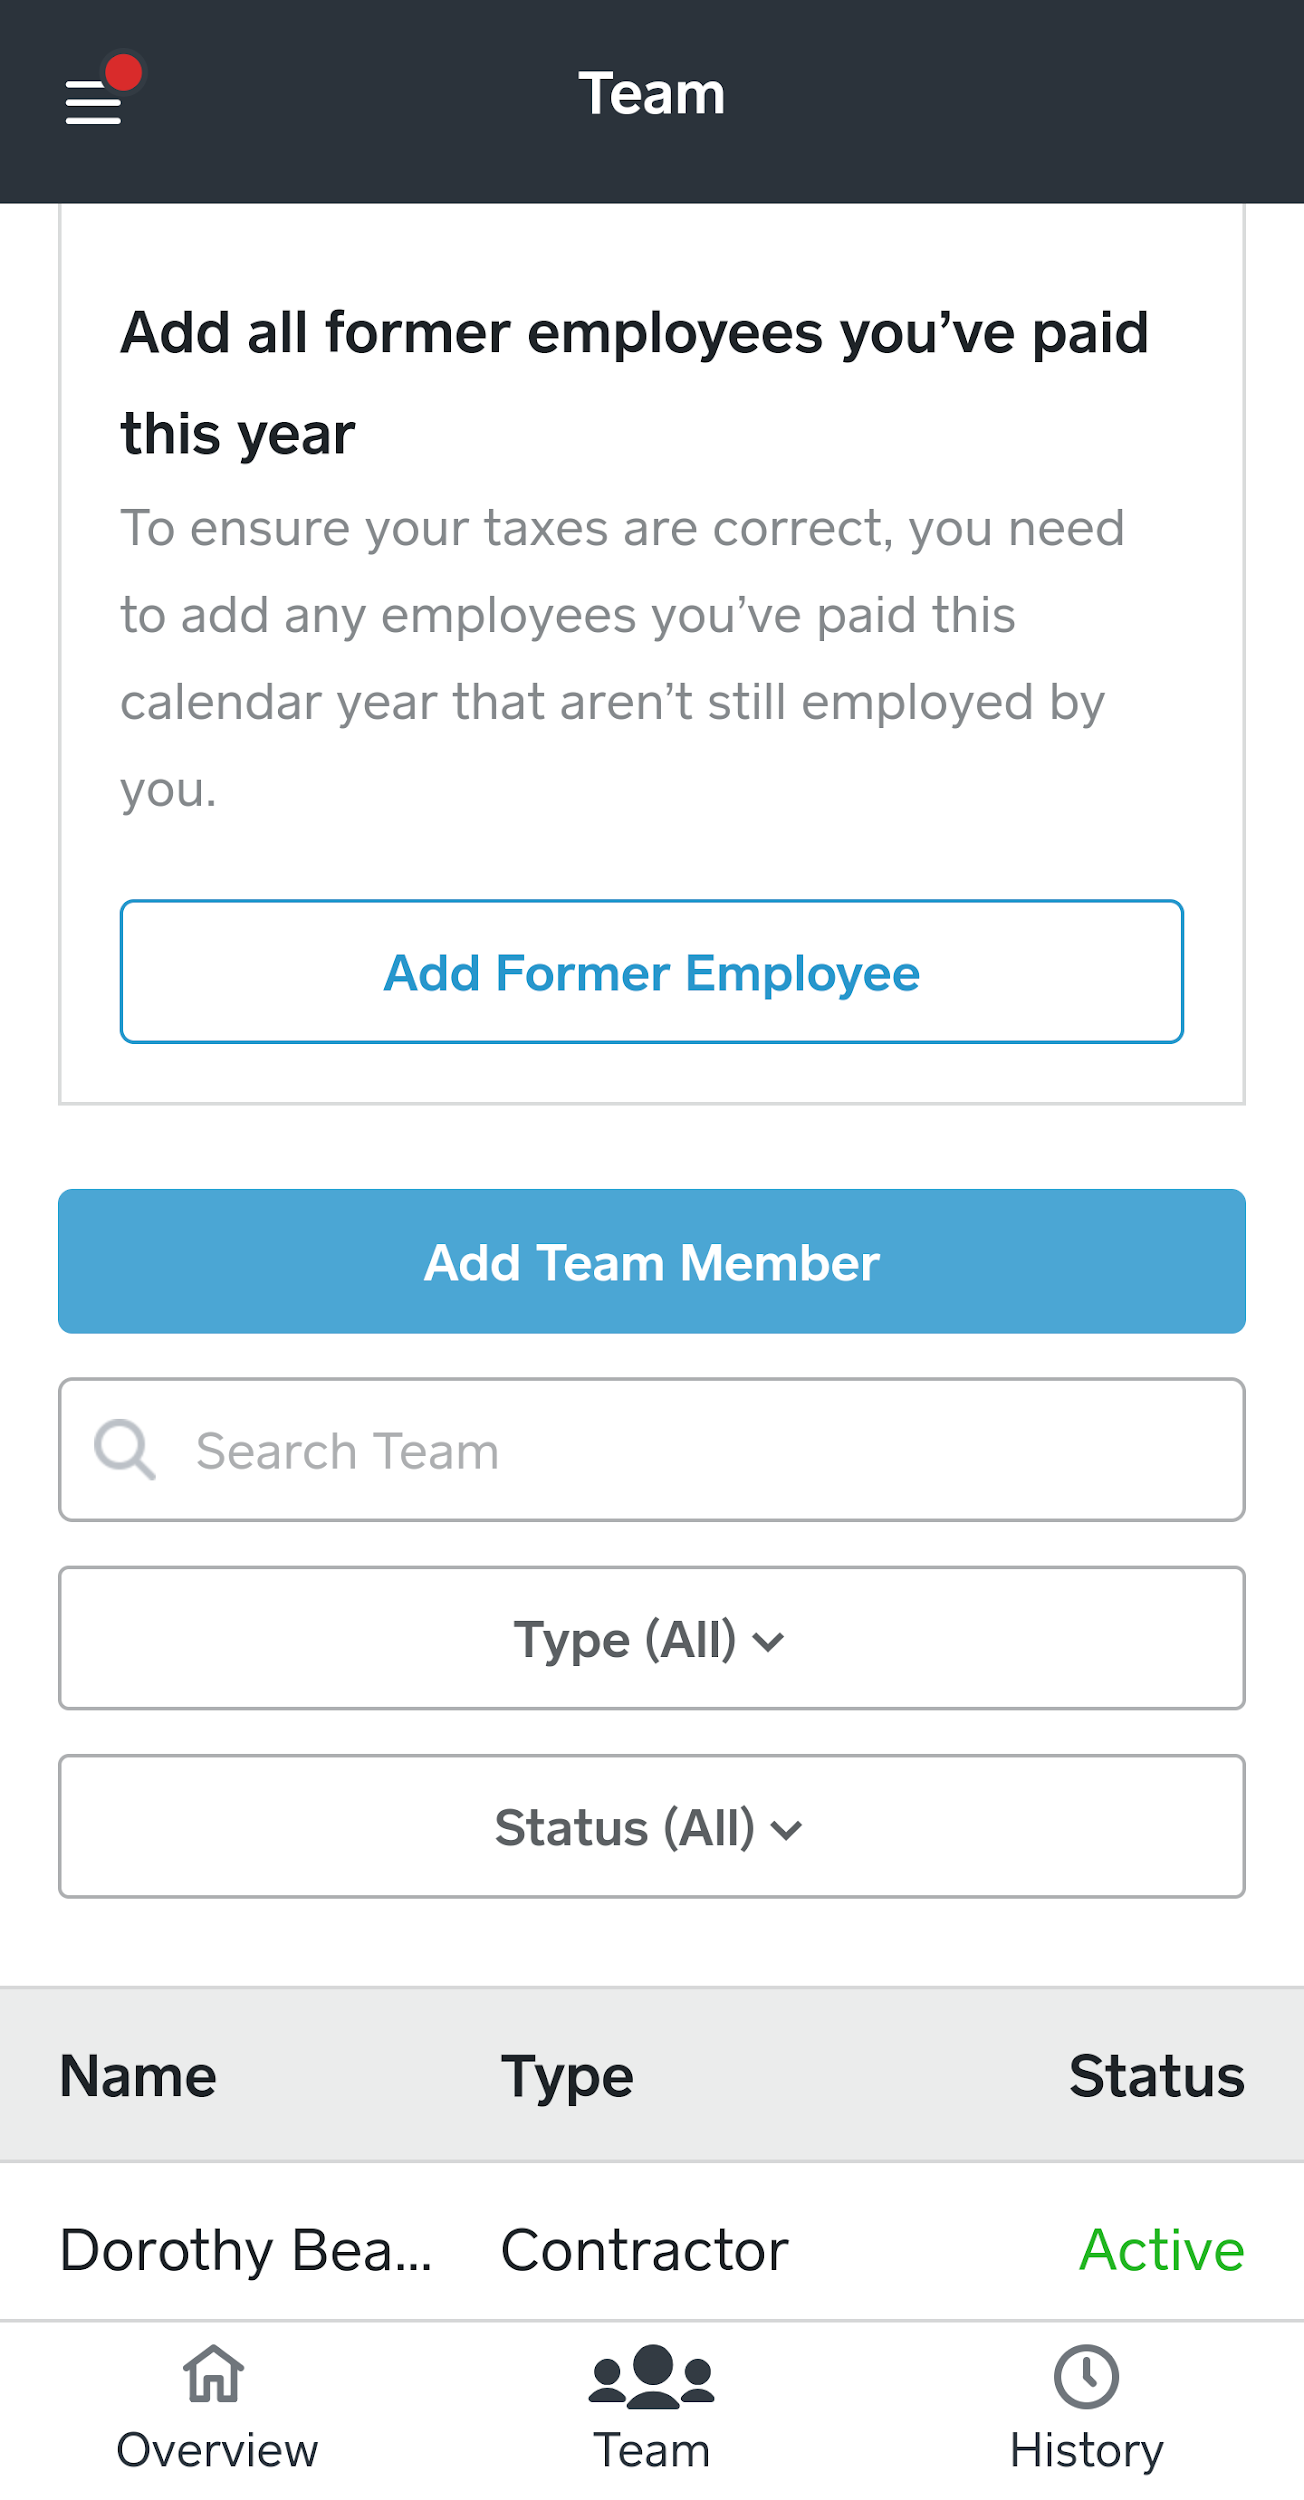Click the search magnifier icon
The height and width of the screenshot is (2500, 1304).
(124, 1449)
